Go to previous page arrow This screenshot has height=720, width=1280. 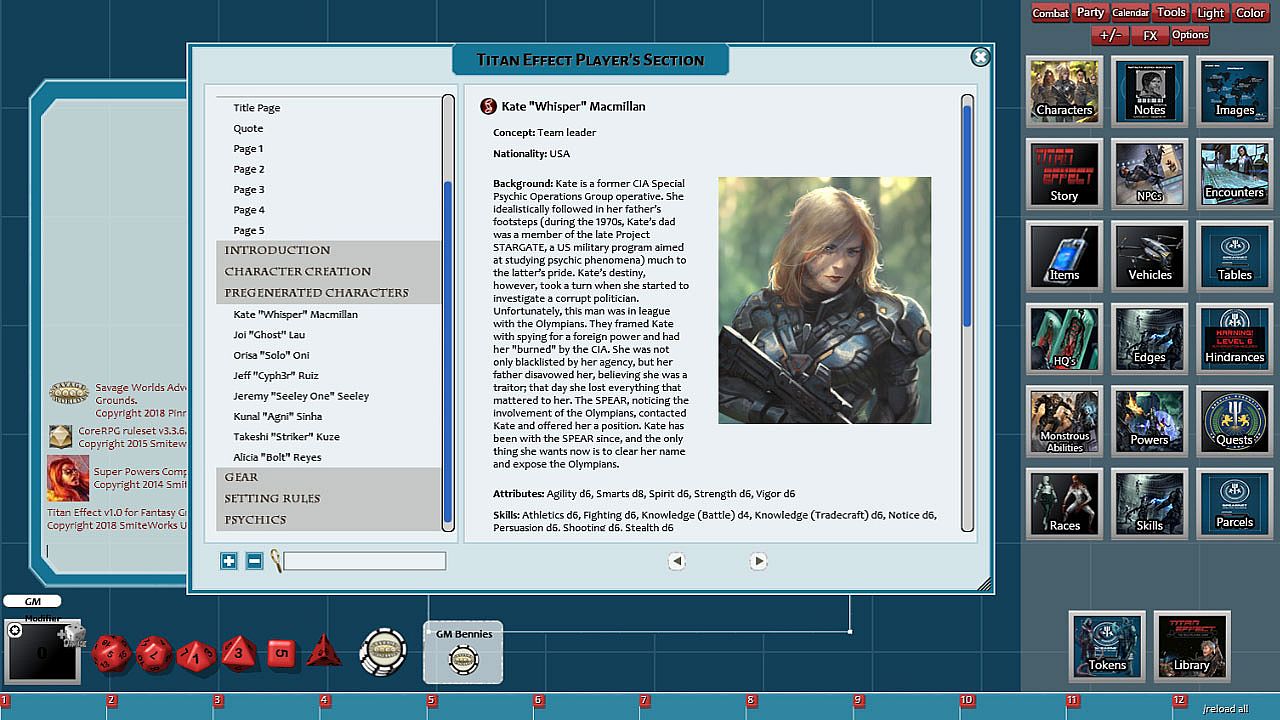(677, 561)
